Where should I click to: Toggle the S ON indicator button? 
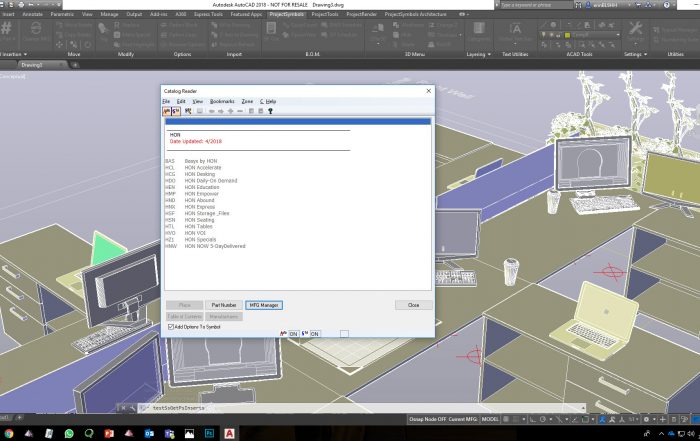(315, 333)
